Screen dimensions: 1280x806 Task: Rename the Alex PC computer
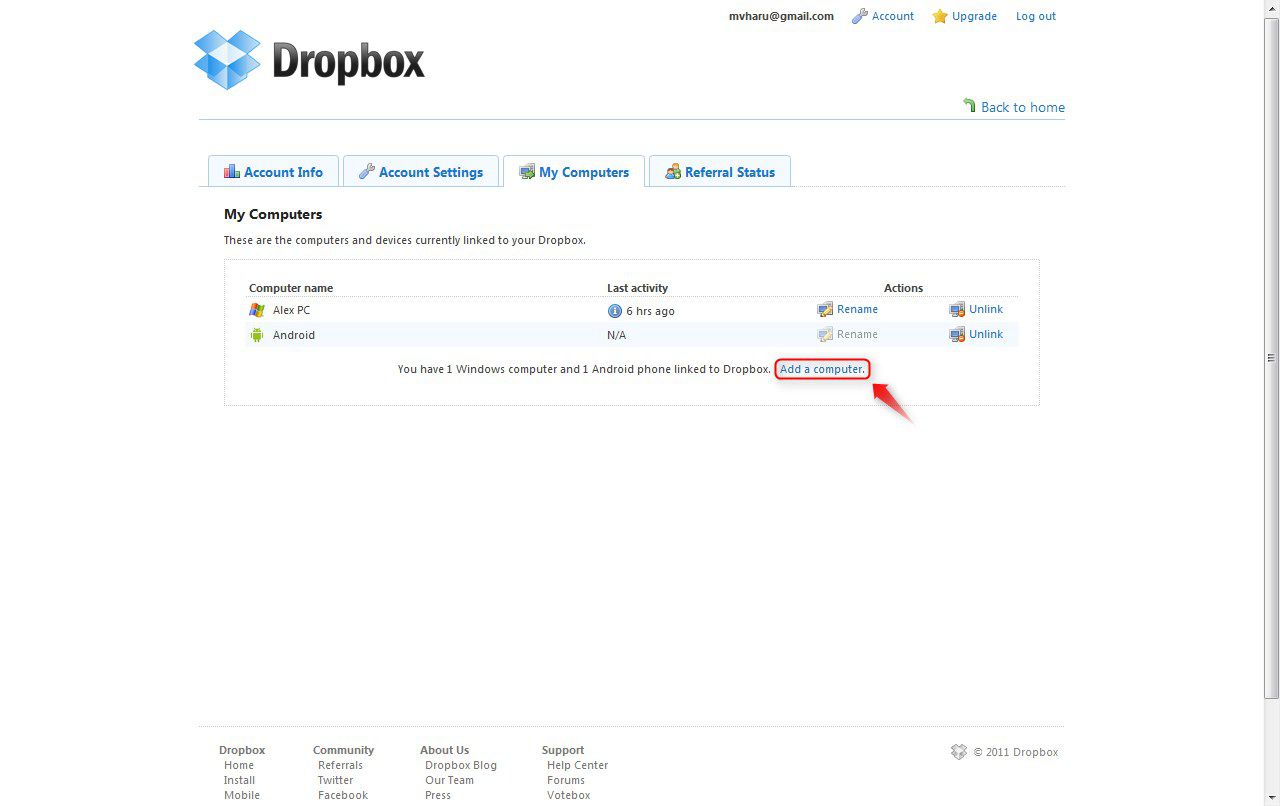pyautogui.click(x=858, y=309)
